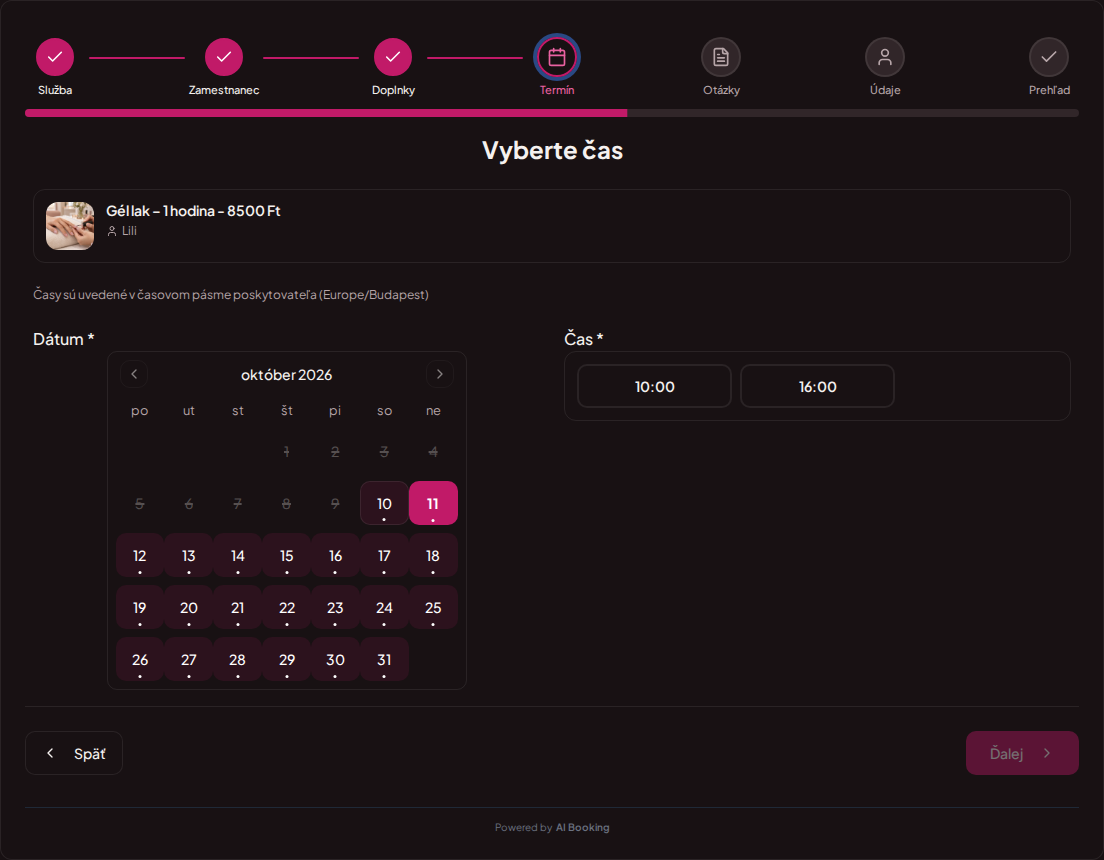Viewport: 1104px width, 860px height.
Task: Select October 31 in the calendar
Action: [384, 659]
